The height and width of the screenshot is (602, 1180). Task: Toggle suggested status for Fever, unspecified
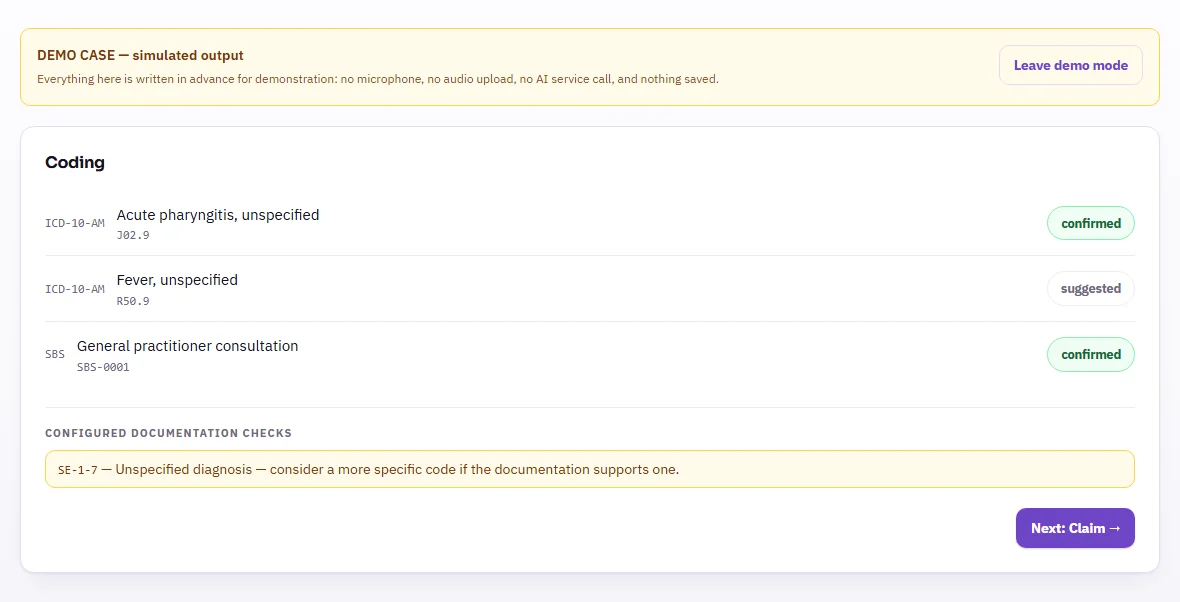(x=1090, y=289)
